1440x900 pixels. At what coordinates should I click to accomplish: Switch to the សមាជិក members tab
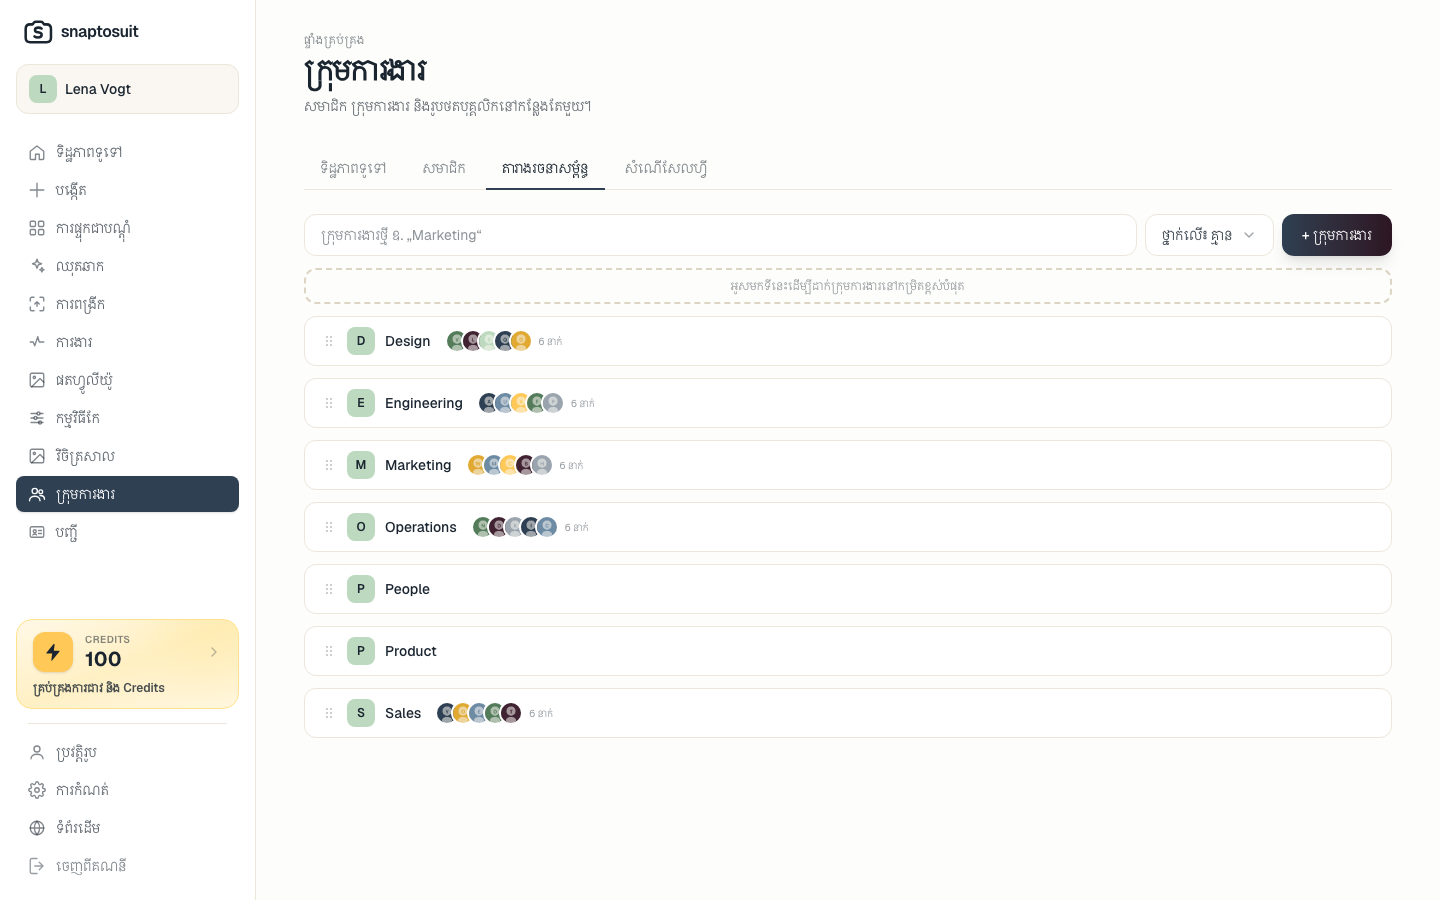point(444,168)
